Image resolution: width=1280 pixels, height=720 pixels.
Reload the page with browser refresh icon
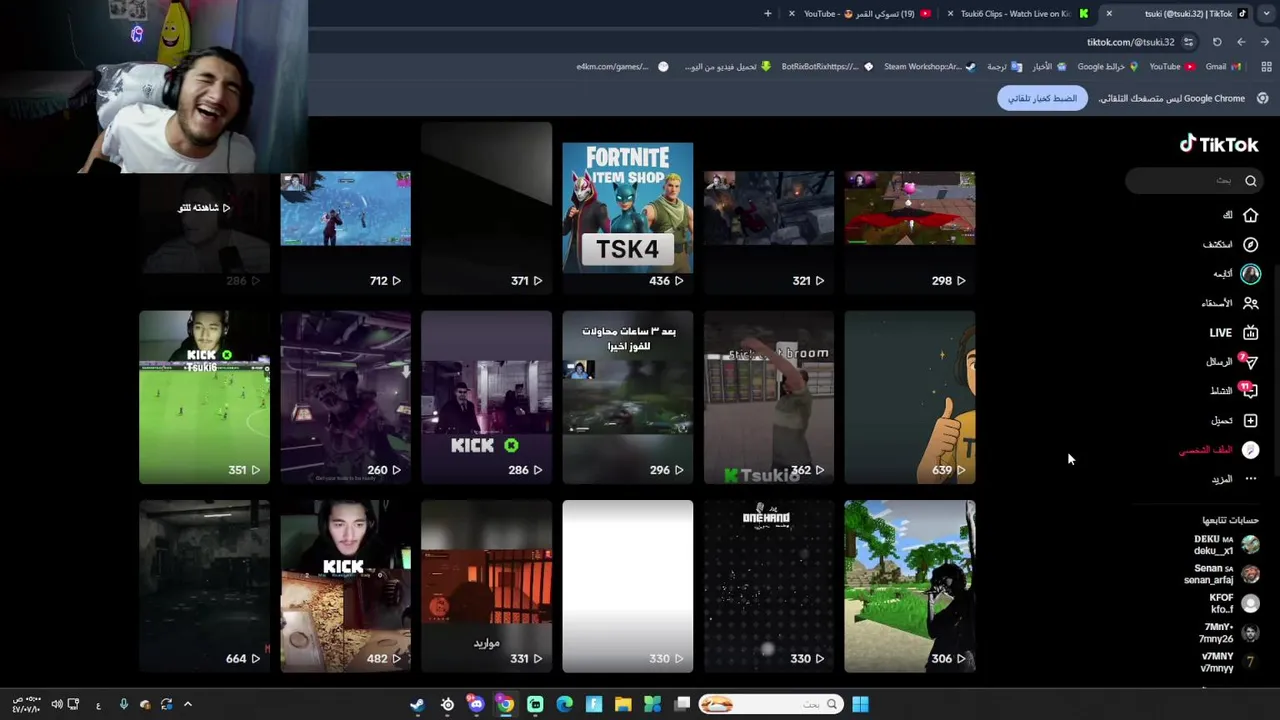click(1217, 42)
